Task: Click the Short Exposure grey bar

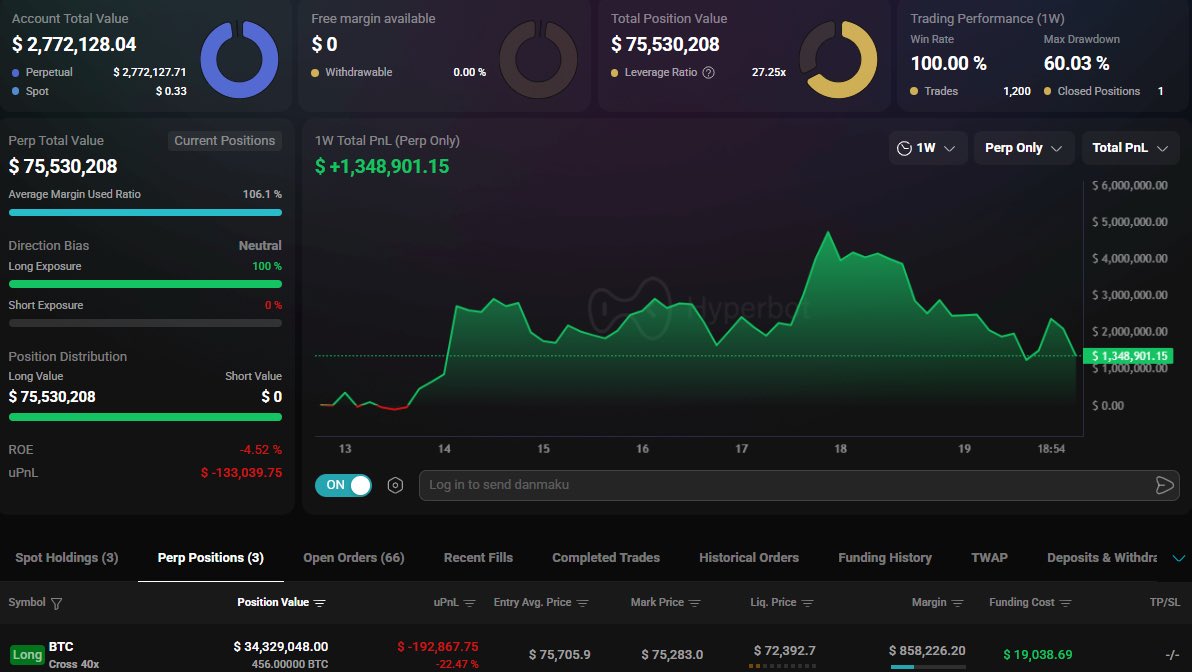Action: coord(145,323)
